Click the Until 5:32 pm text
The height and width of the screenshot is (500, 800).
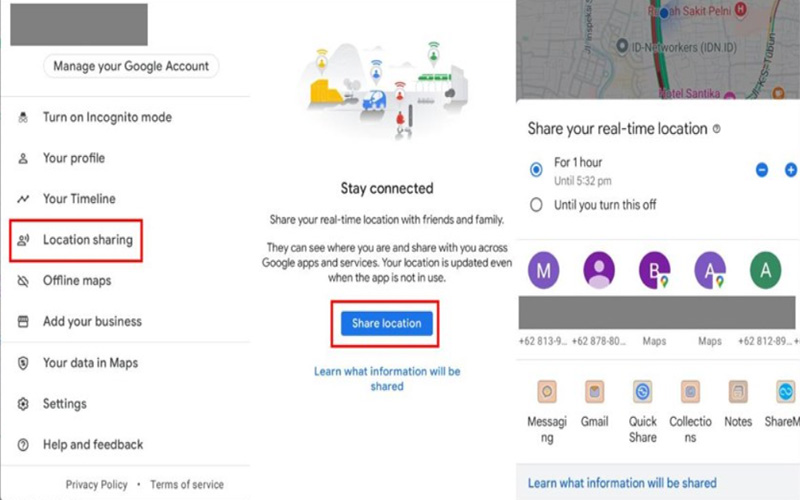pyautogui.click(x=583, y=181)
